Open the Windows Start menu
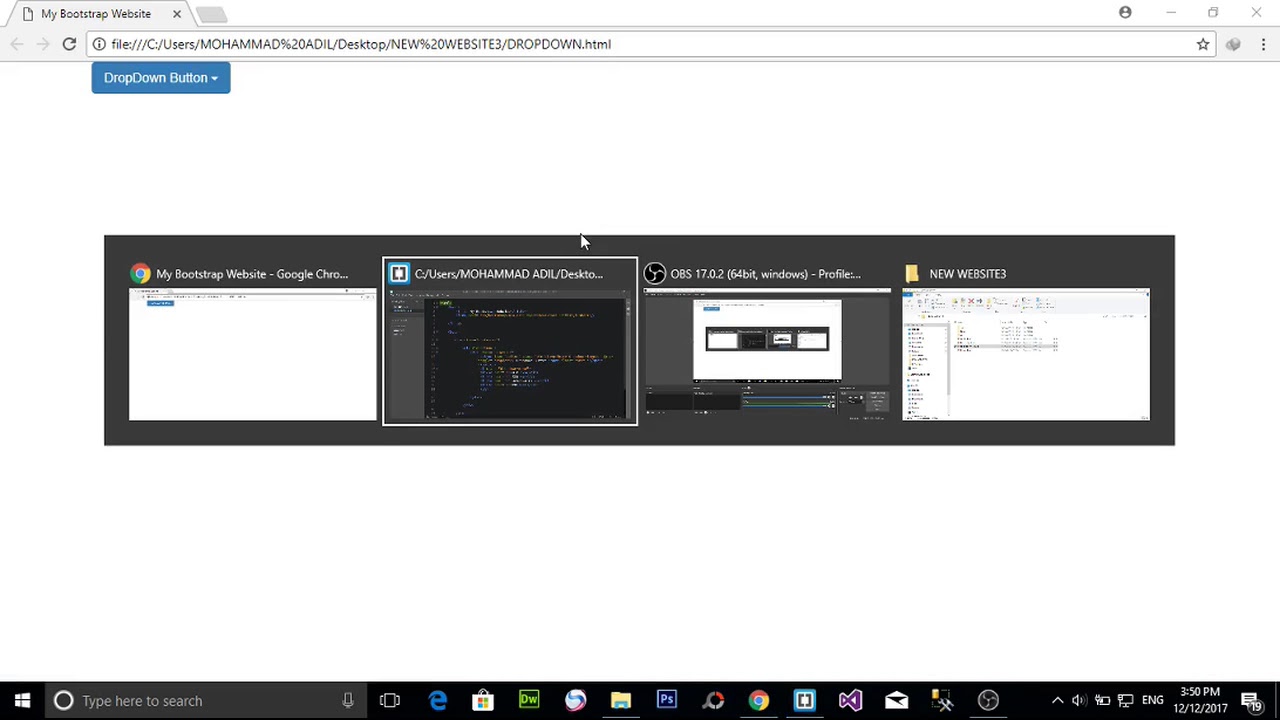This screenshot has height=720, width=1280. [22, 700]
